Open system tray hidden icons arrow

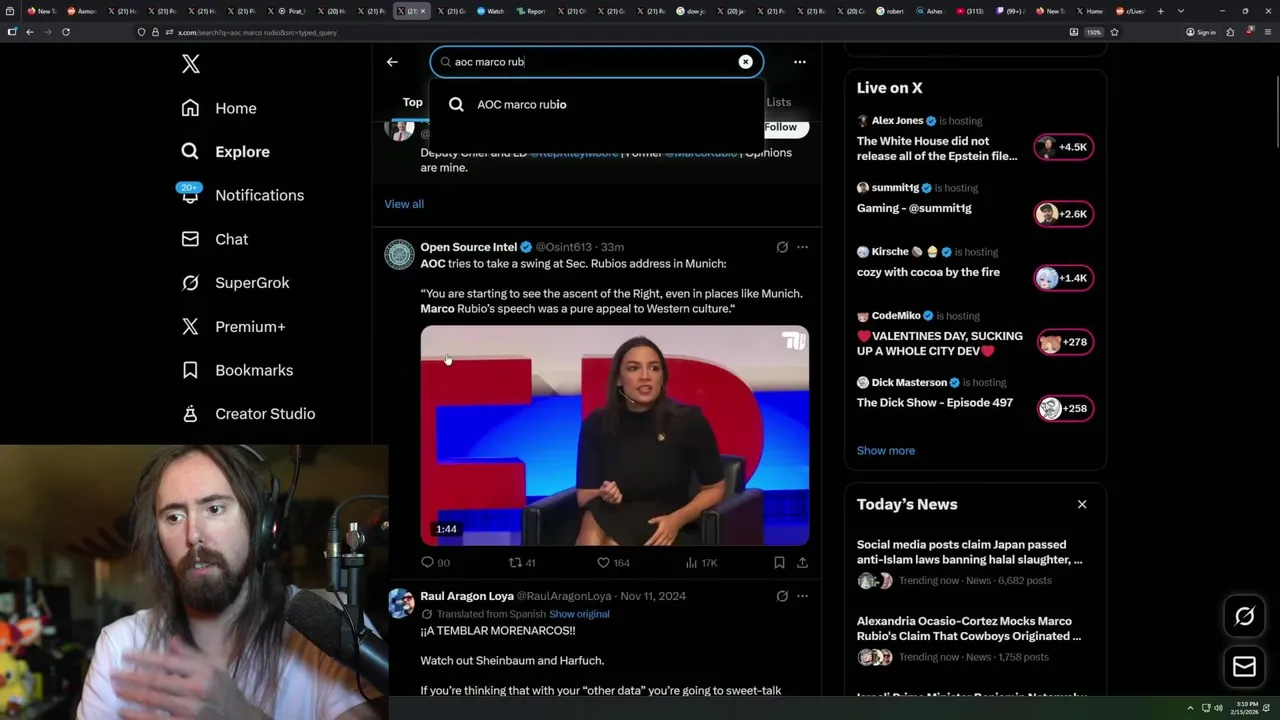1190,708
